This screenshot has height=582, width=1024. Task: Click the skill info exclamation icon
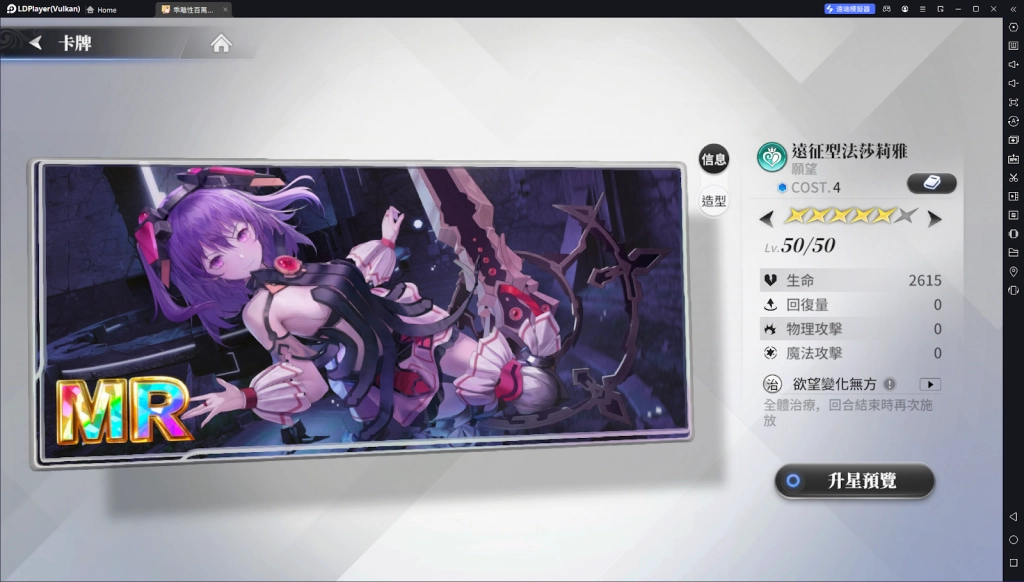890,384
